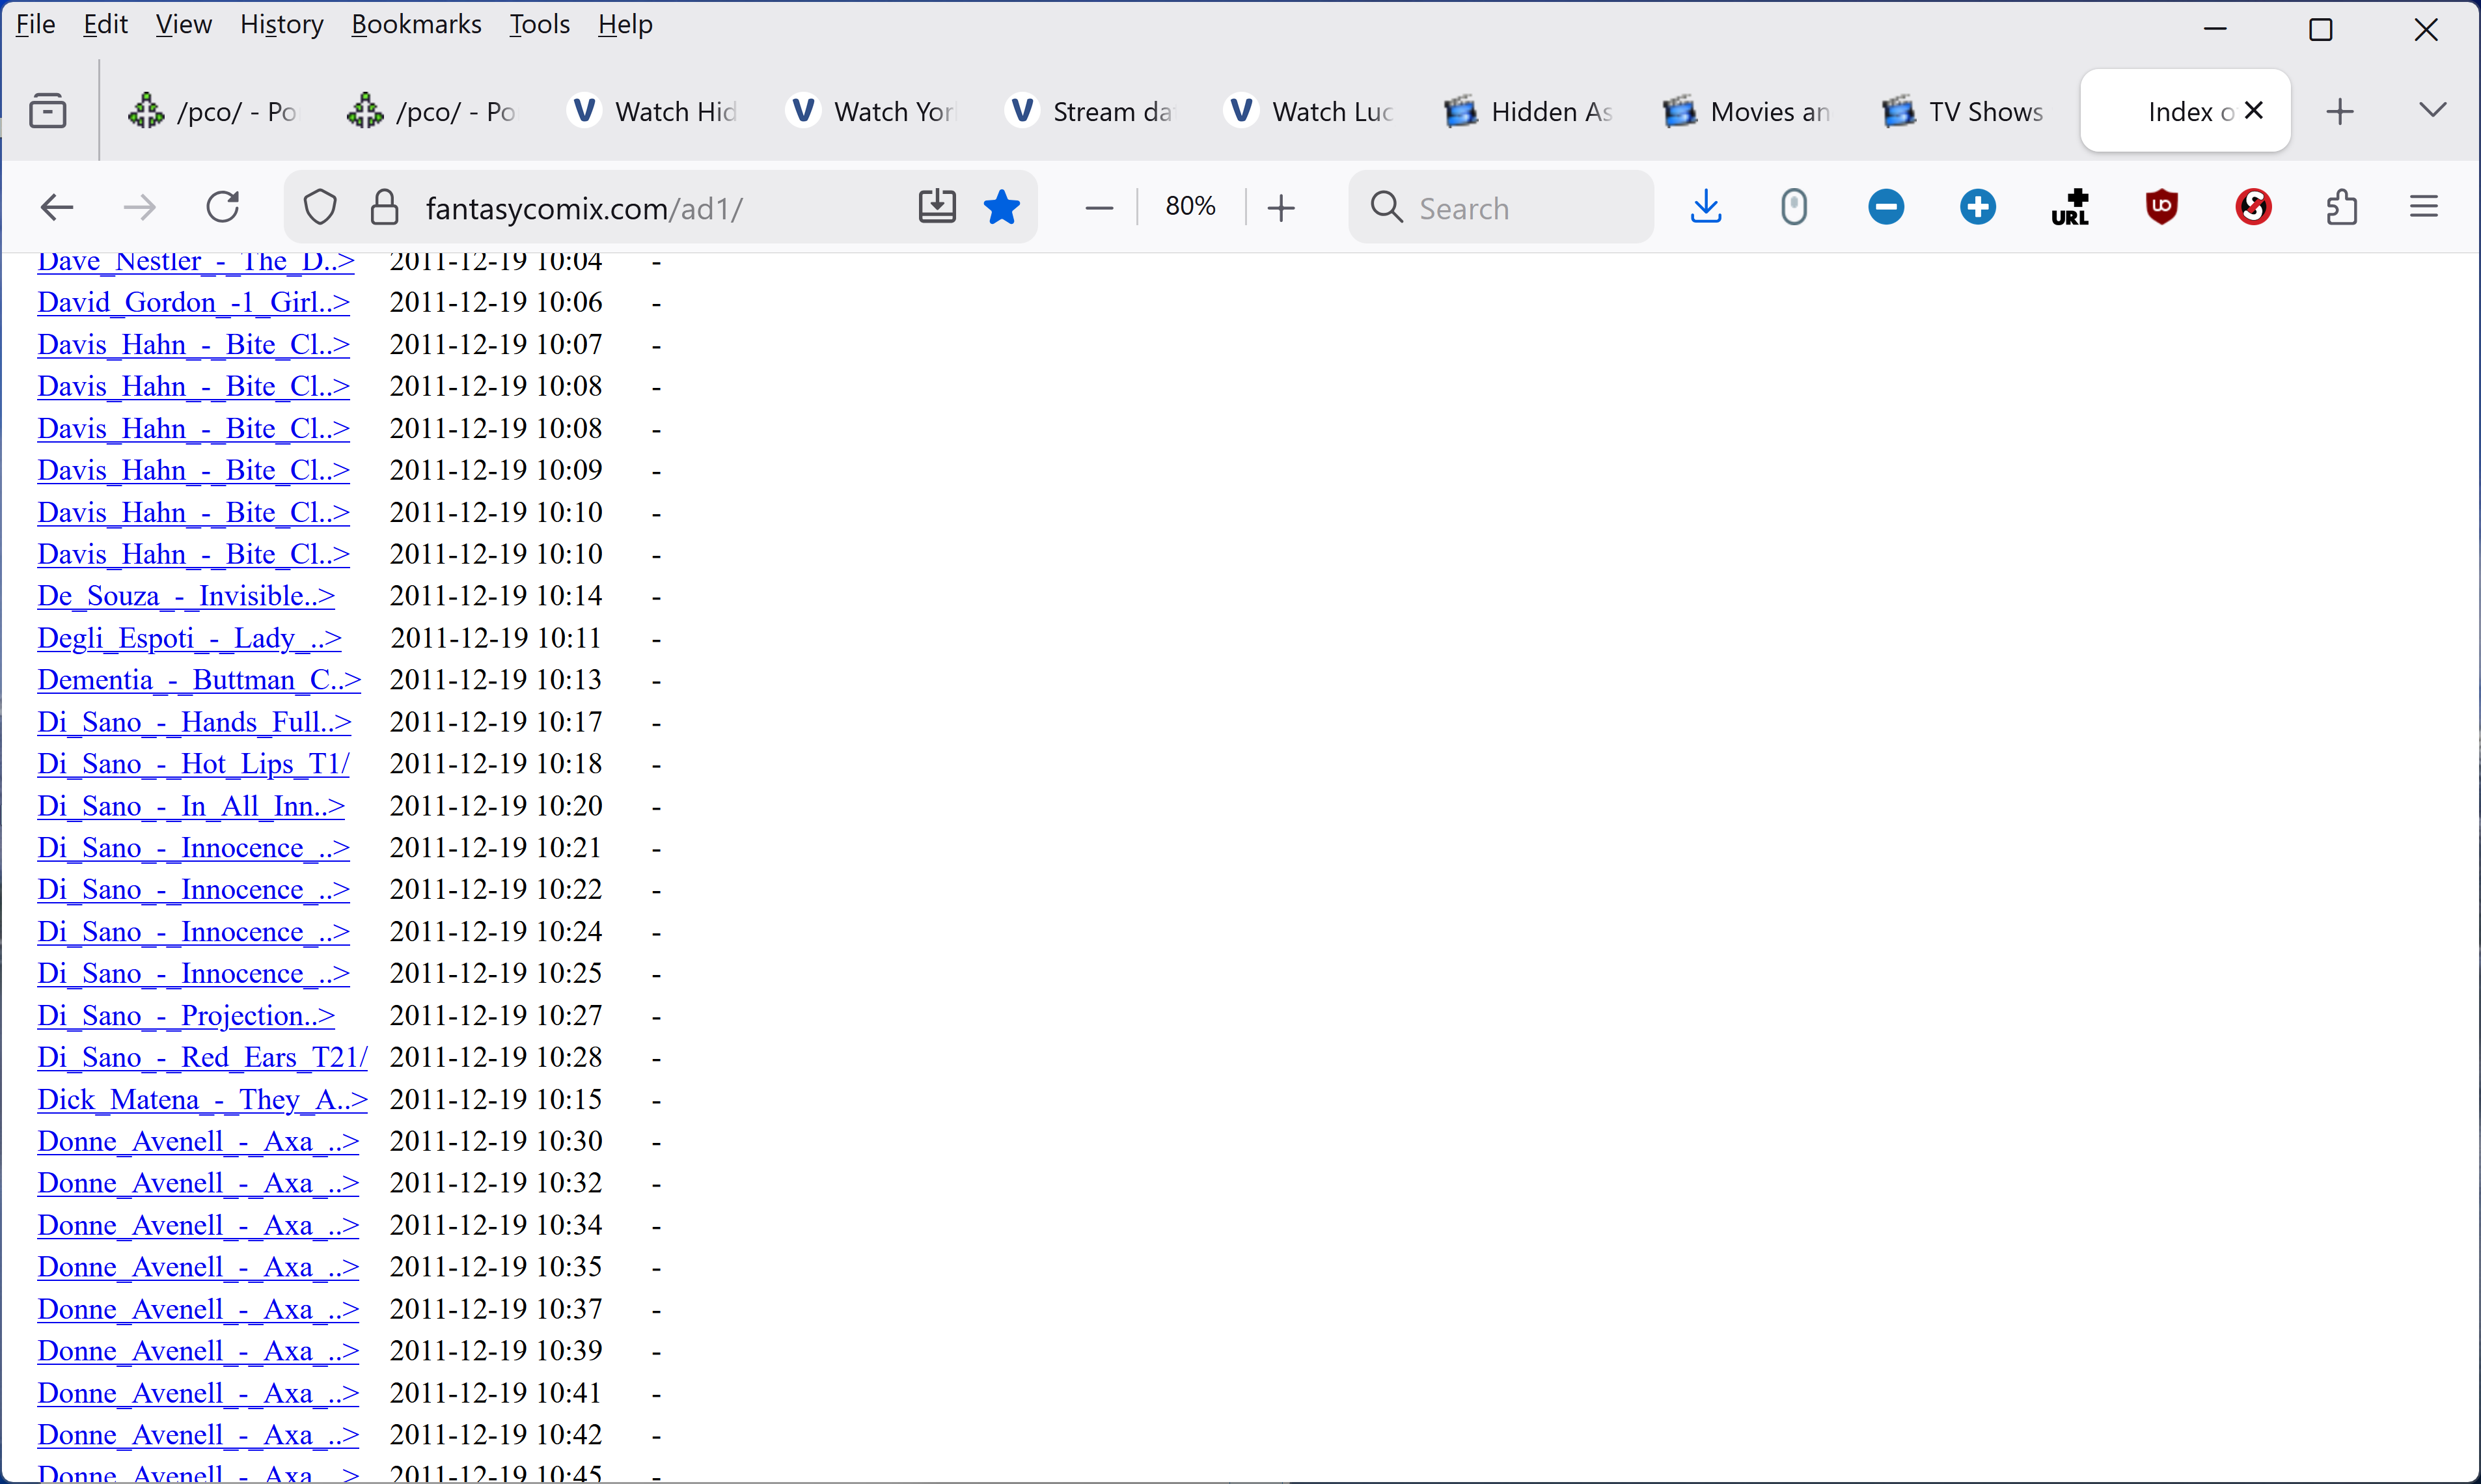The image size is (2481, 1484).
Task: Click the URL plus extension icon
Action: (2070, 207)
